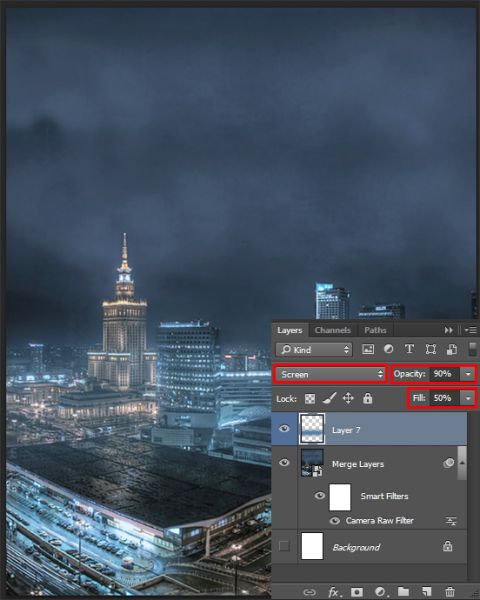Collapse panel with double-arrow icon
The height and width of the screenshot is (600, 480).
449,330
